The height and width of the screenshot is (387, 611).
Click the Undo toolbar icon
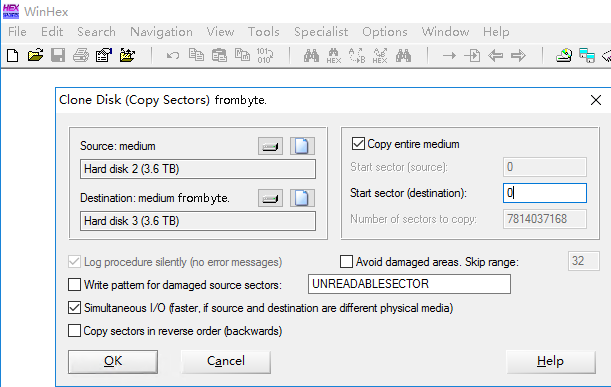[x=173, y=56]
